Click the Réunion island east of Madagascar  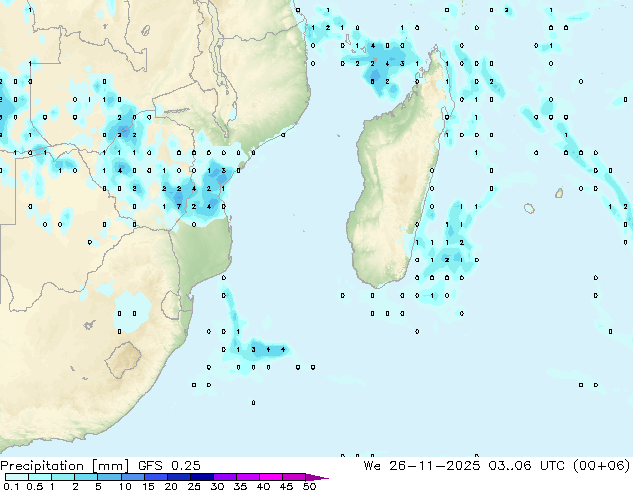coord(529,209)
